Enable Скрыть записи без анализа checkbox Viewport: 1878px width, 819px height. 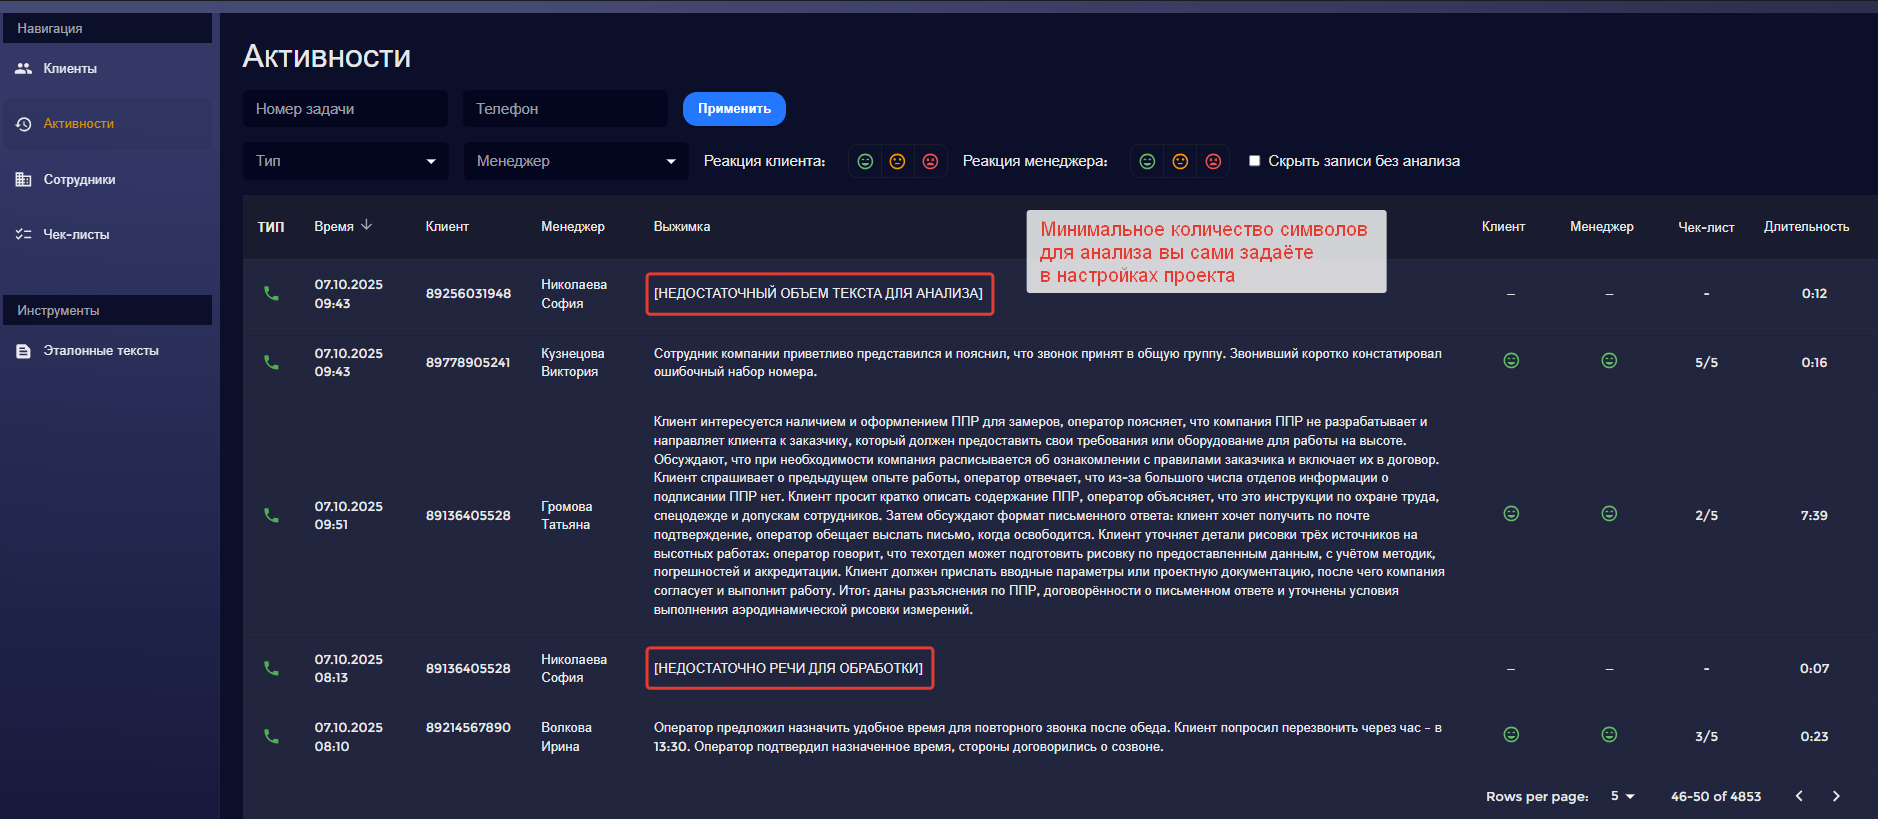1254,161
